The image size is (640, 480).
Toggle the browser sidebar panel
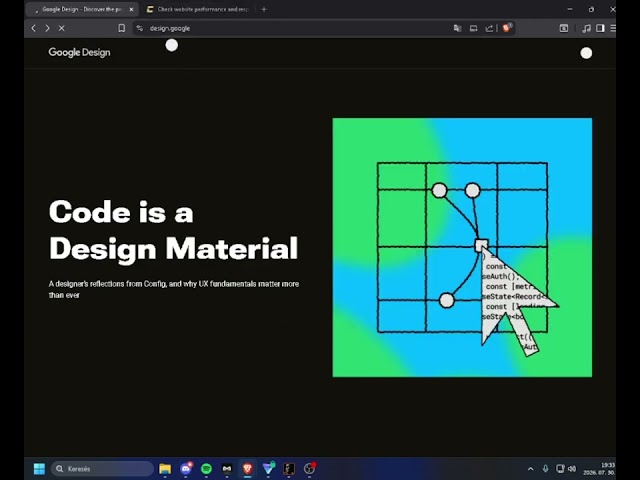pos(600,28)
